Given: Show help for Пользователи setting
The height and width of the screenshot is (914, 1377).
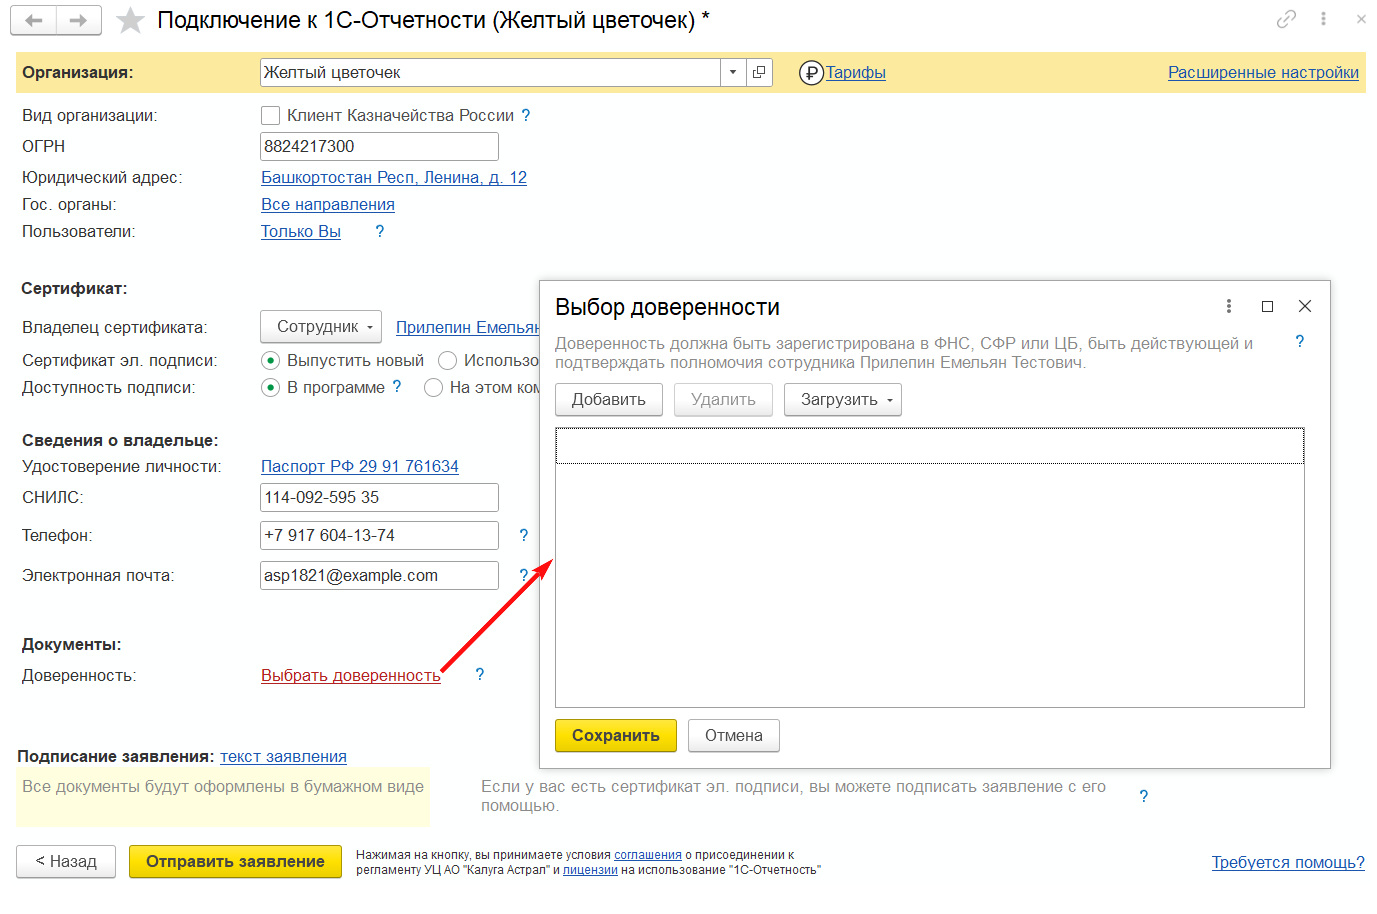Looking at the screenshot, I should click(379, 231).
